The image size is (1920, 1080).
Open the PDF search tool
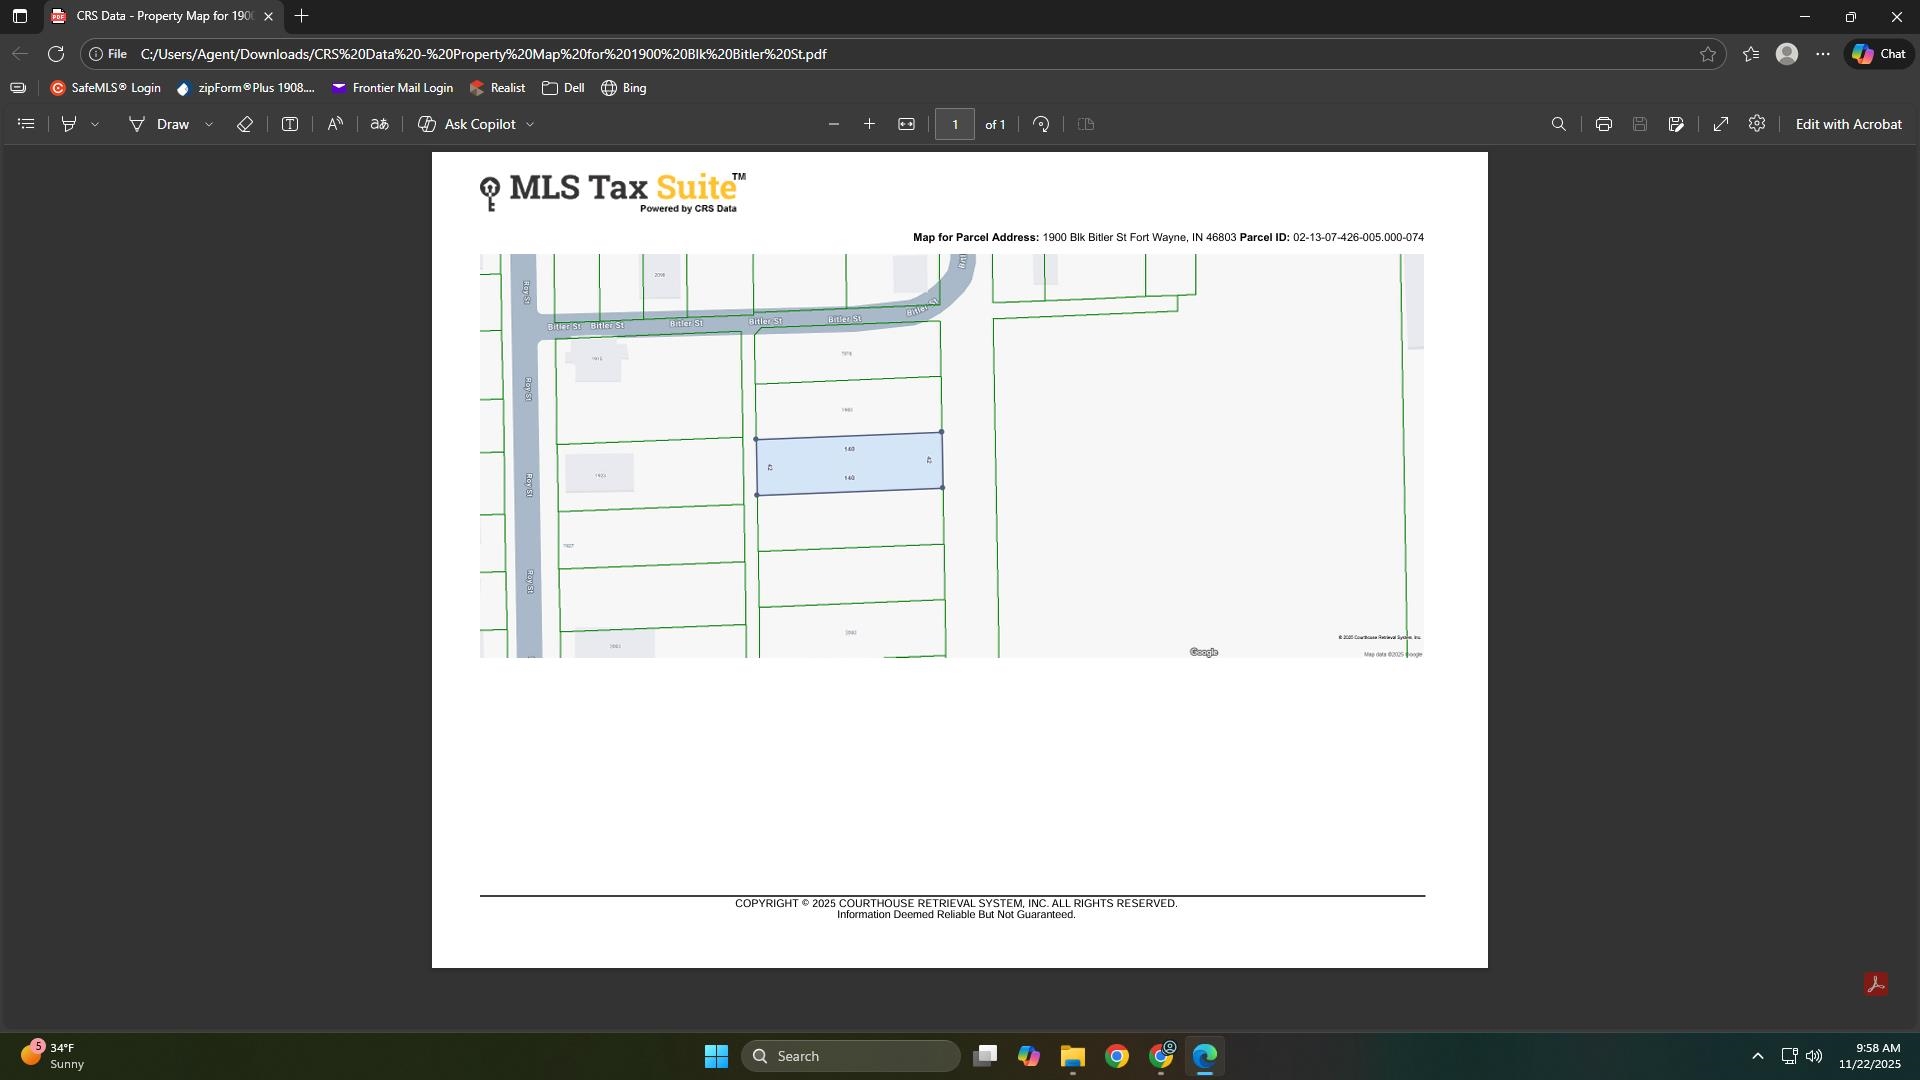point(1558,124)
